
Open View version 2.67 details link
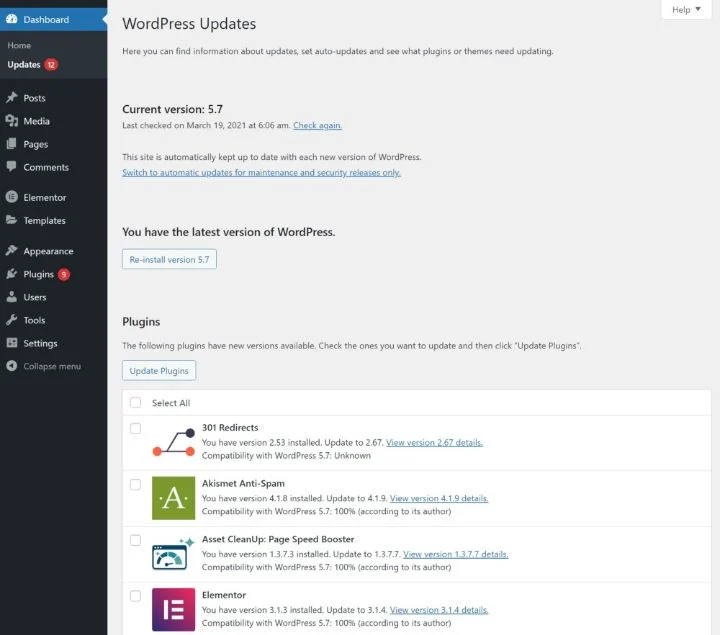pyautogui.click(x=434, y=442)
